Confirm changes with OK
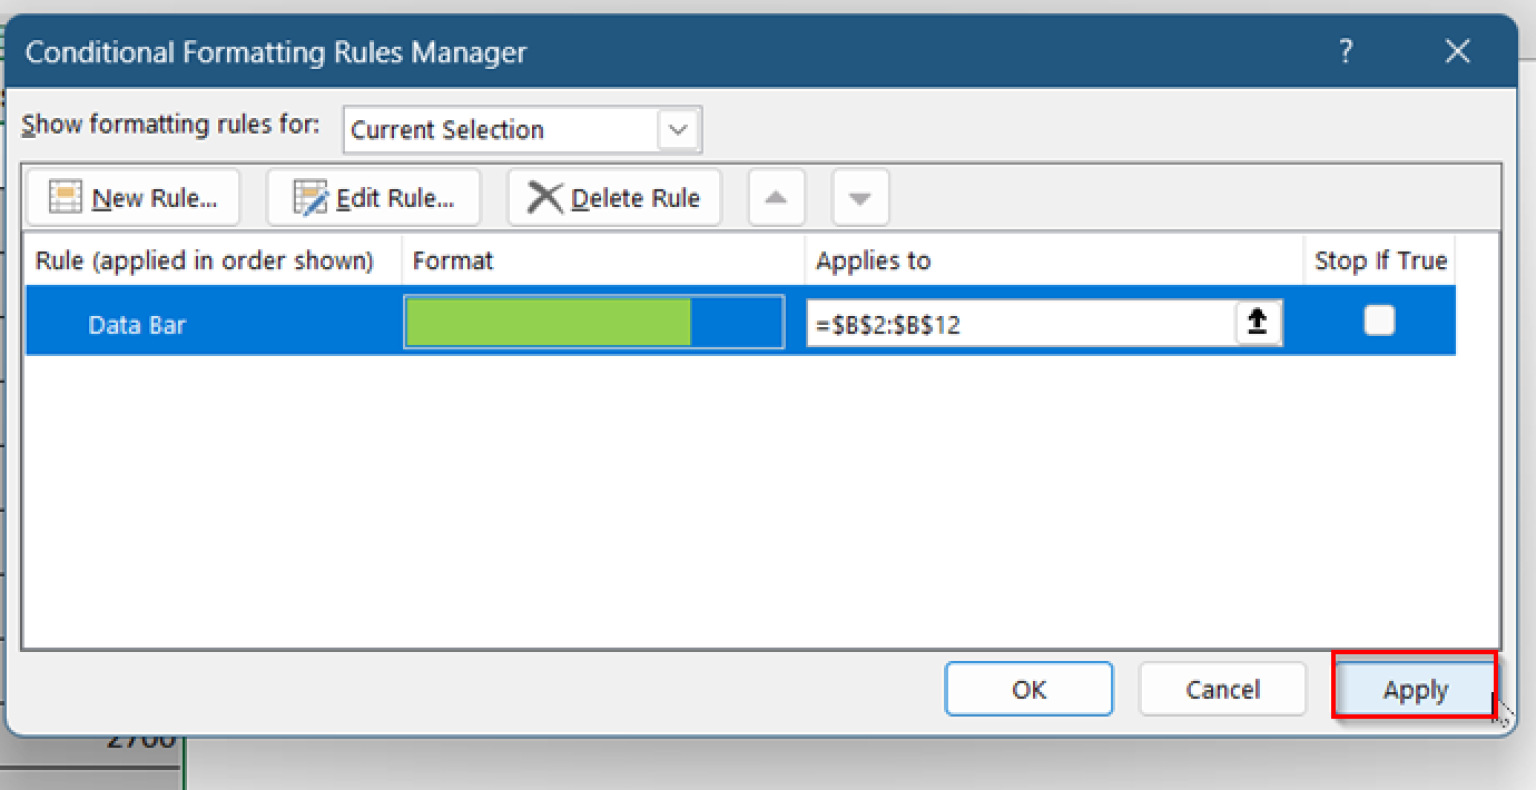Screen dimensions: 1536x790 pyautogui.click(x=1029, y=689)
